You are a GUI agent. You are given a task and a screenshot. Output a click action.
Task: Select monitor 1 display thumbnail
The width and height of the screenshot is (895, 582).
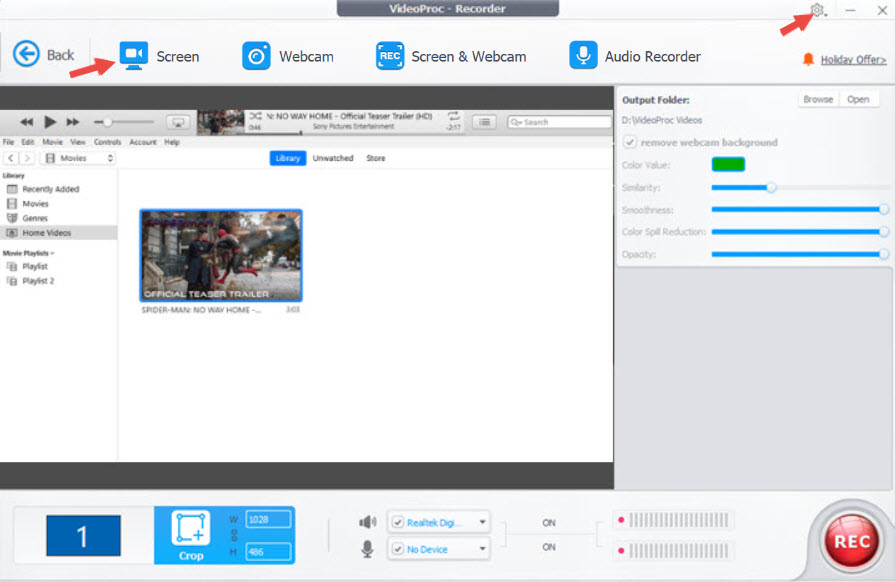83,535
